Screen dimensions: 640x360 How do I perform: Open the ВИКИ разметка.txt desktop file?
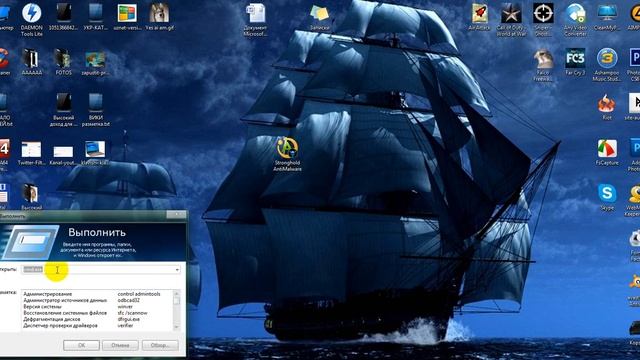(x=96, y=110)
